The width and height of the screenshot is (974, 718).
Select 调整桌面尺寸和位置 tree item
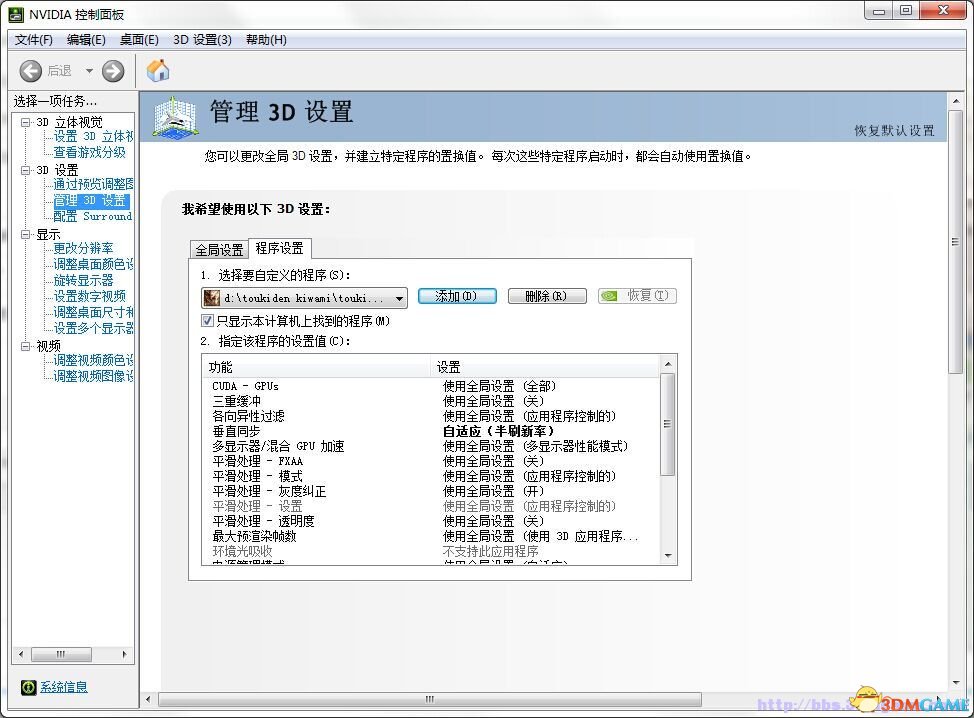click(93, 313)
